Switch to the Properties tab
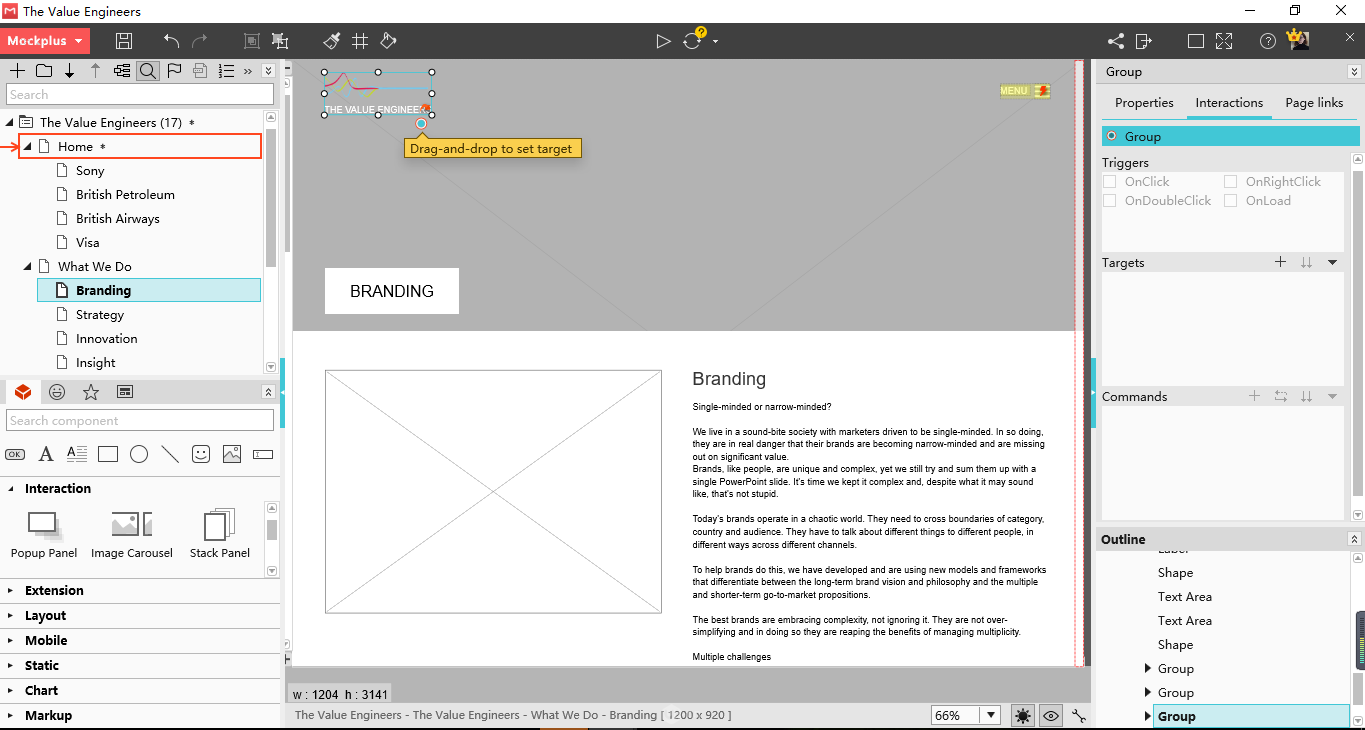Image resolution: width=1365 pixels, height=730 pixels. (1144, 103)
